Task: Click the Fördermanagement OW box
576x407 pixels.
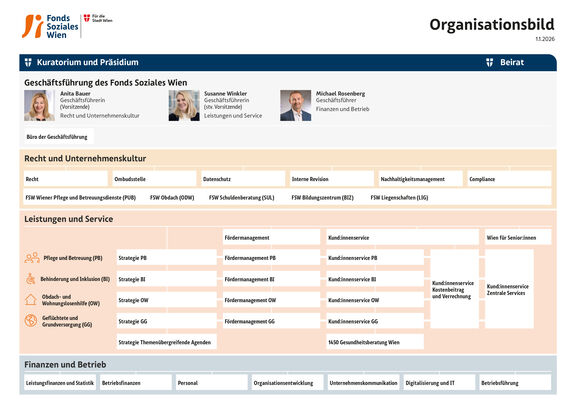Action: point(271,300)
